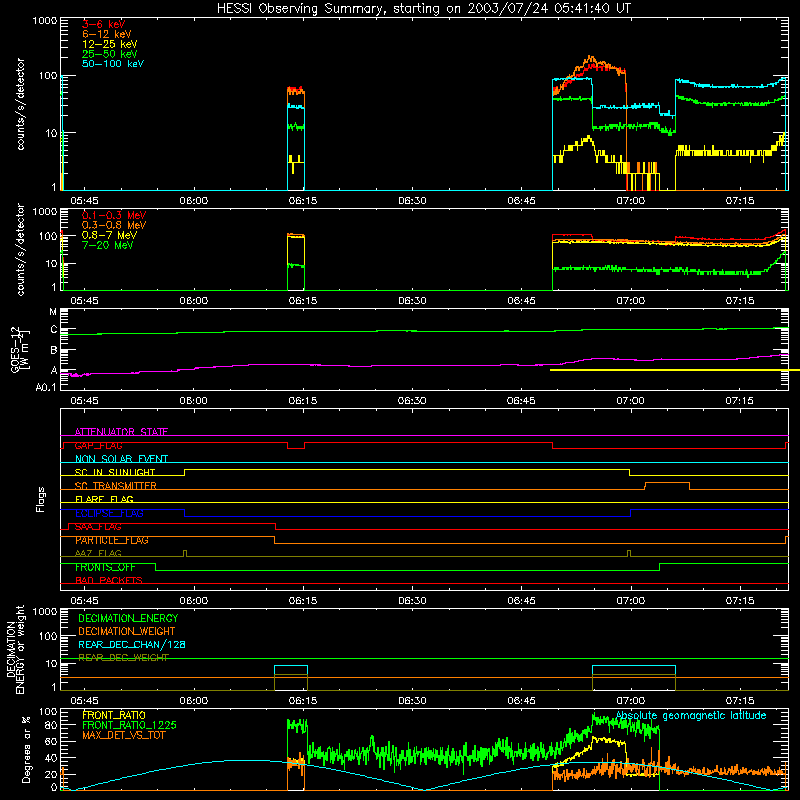Click the C class label on GOES axis
This screenshot has width=800, height=800.
click(x=54, y=330)
